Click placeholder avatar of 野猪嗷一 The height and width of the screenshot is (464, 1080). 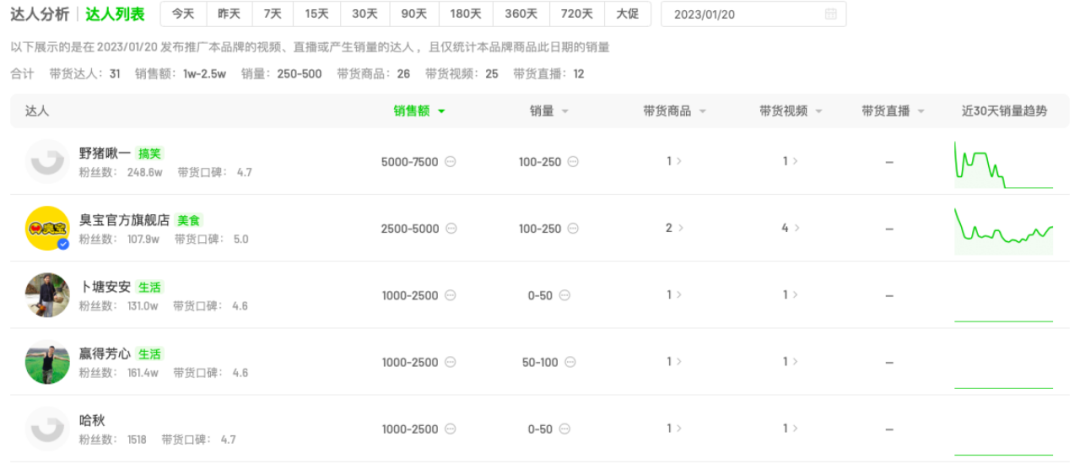[x=47, y=162]
